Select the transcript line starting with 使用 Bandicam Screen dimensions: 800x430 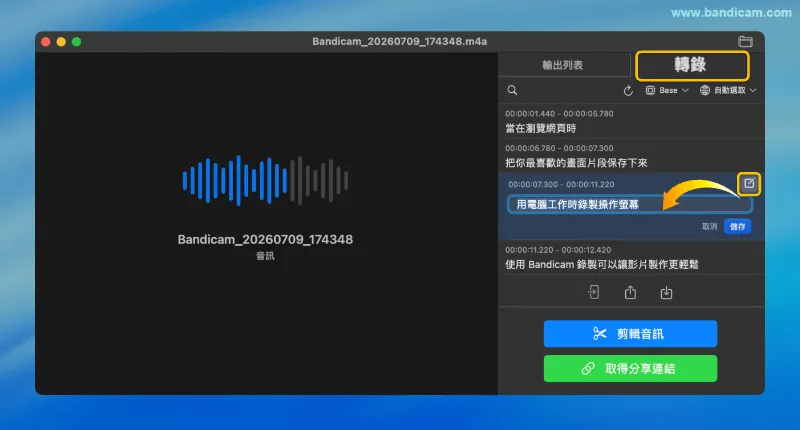[x=602, y=264]
